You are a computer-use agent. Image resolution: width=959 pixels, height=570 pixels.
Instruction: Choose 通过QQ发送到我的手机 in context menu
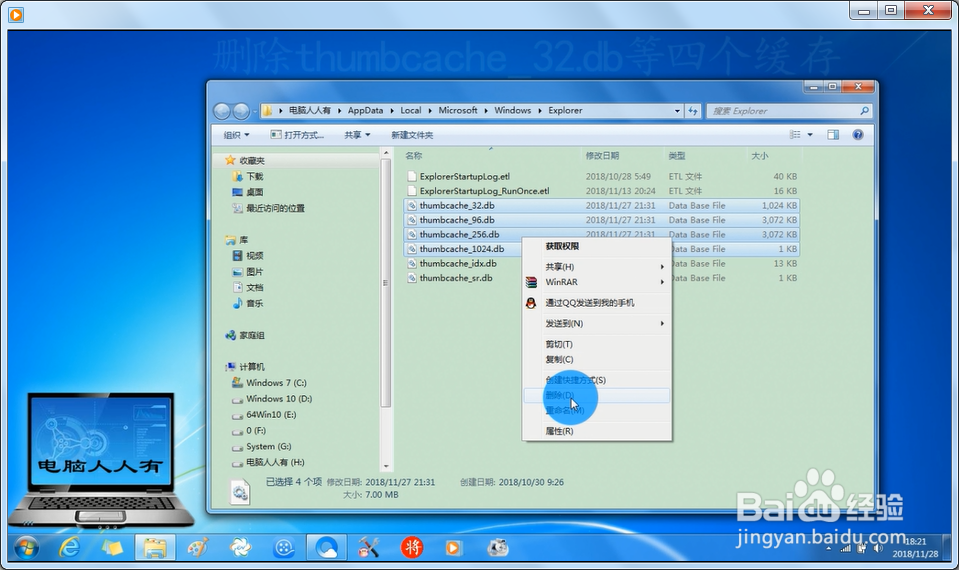pyautogui.click(x=596, y=303)
